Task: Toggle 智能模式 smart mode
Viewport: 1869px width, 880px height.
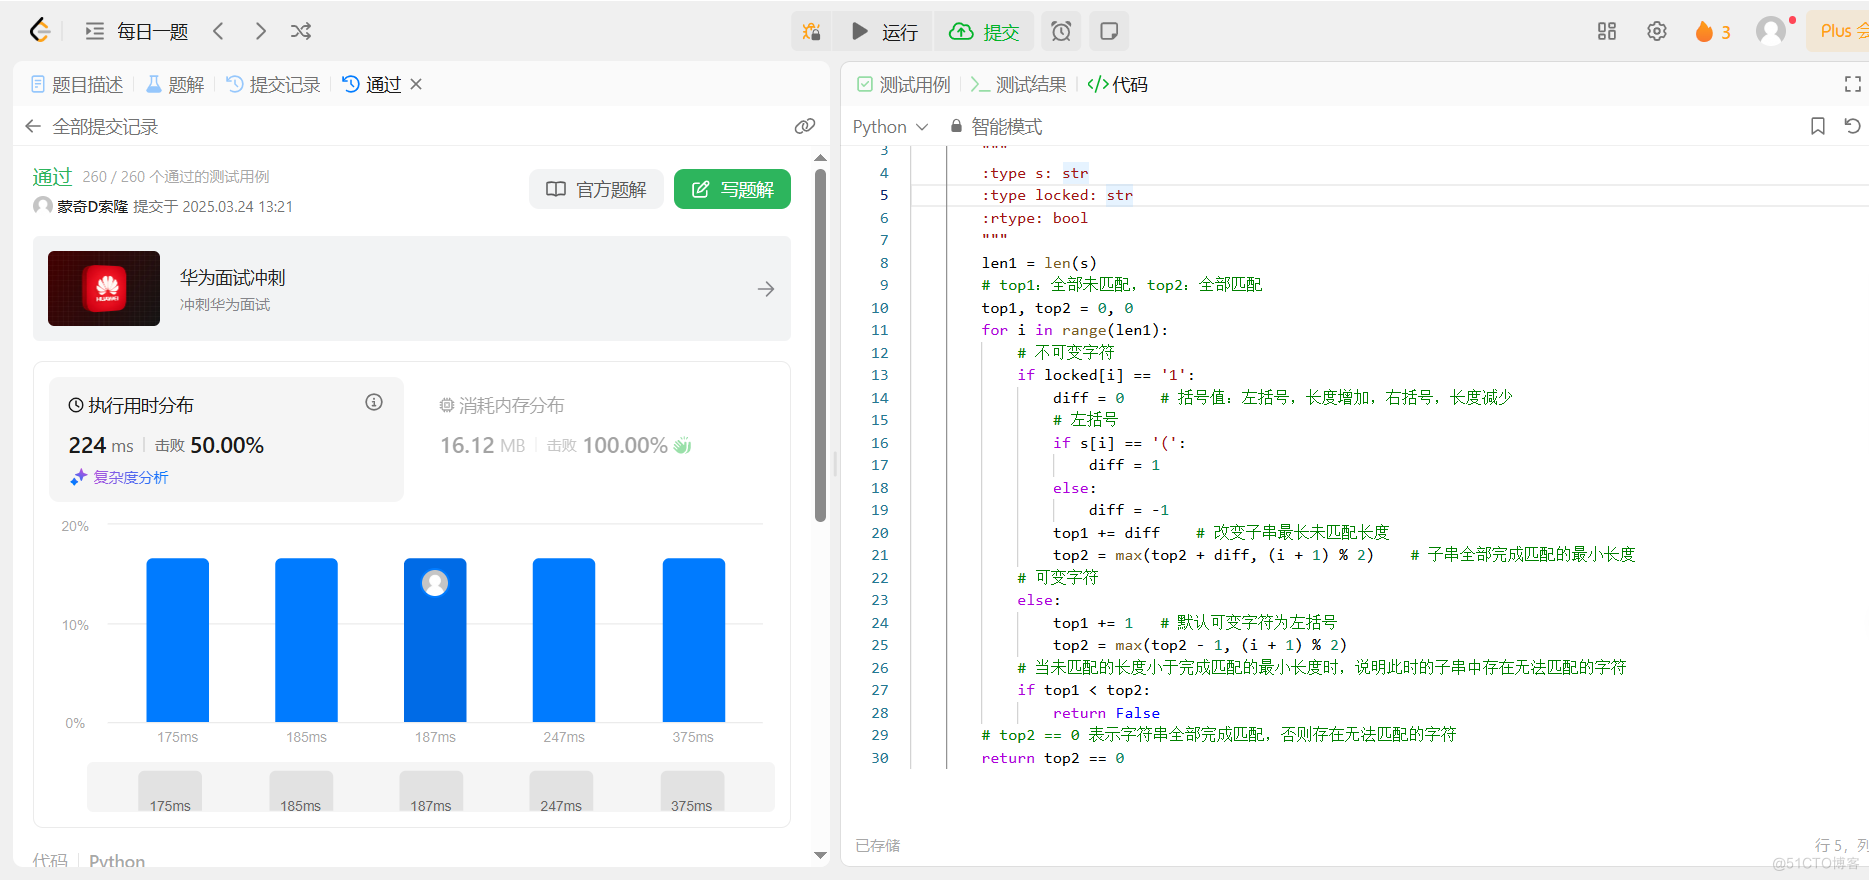Action: pos(995,127)
